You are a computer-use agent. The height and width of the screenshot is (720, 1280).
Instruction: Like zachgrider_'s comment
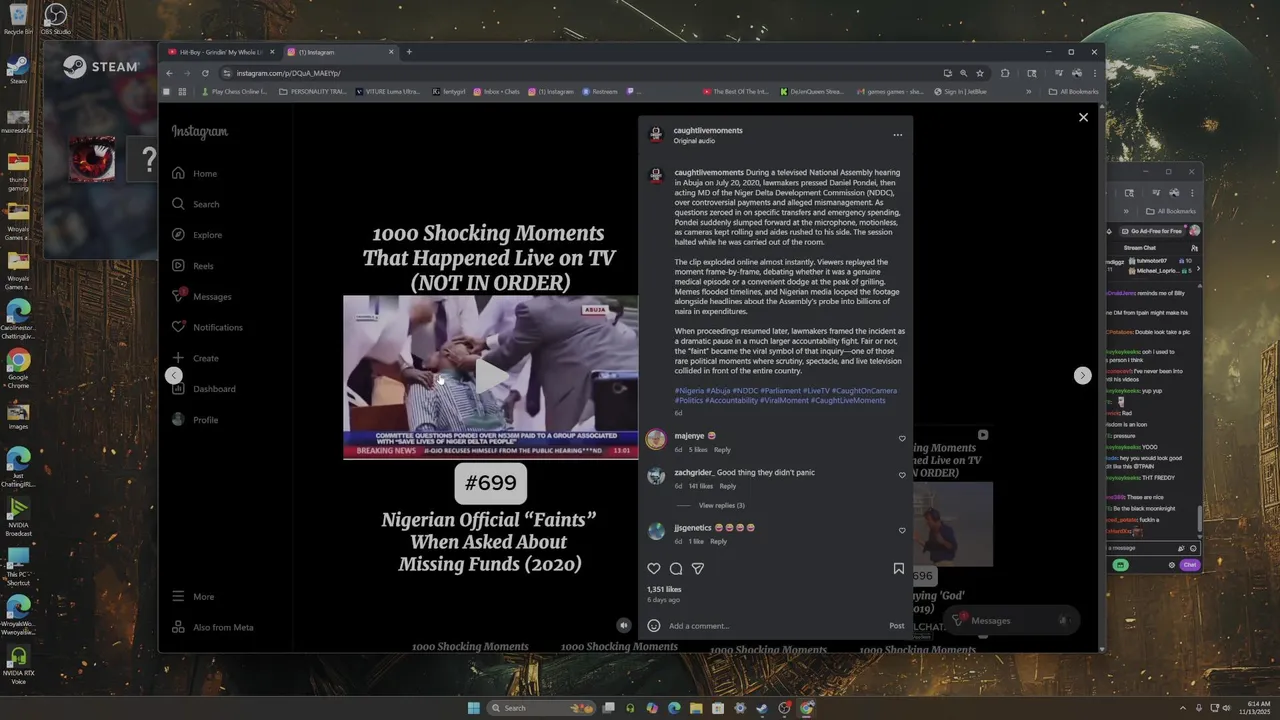pyautogui.click(x=902, y=475)
